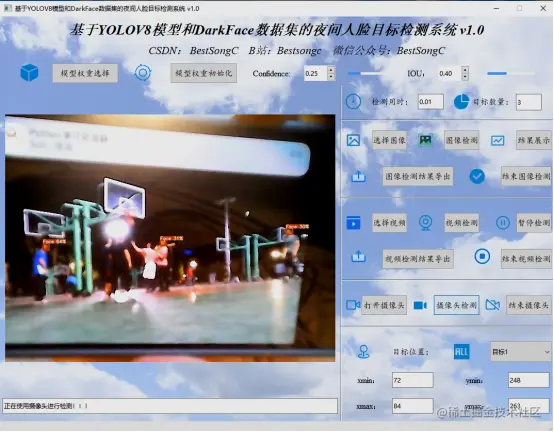Click the IOU value field 0.40
Image resolution: width=554 pixels, height=432 pixels.
[x=450, y=73]
